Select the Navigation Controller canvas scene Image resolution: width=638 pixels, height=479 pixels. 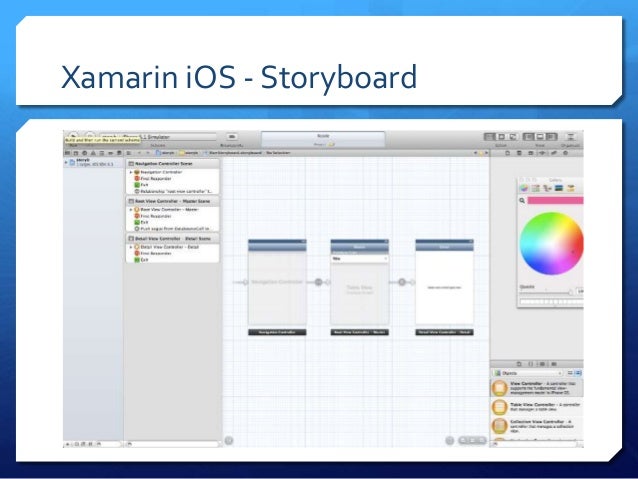[277, 282]
